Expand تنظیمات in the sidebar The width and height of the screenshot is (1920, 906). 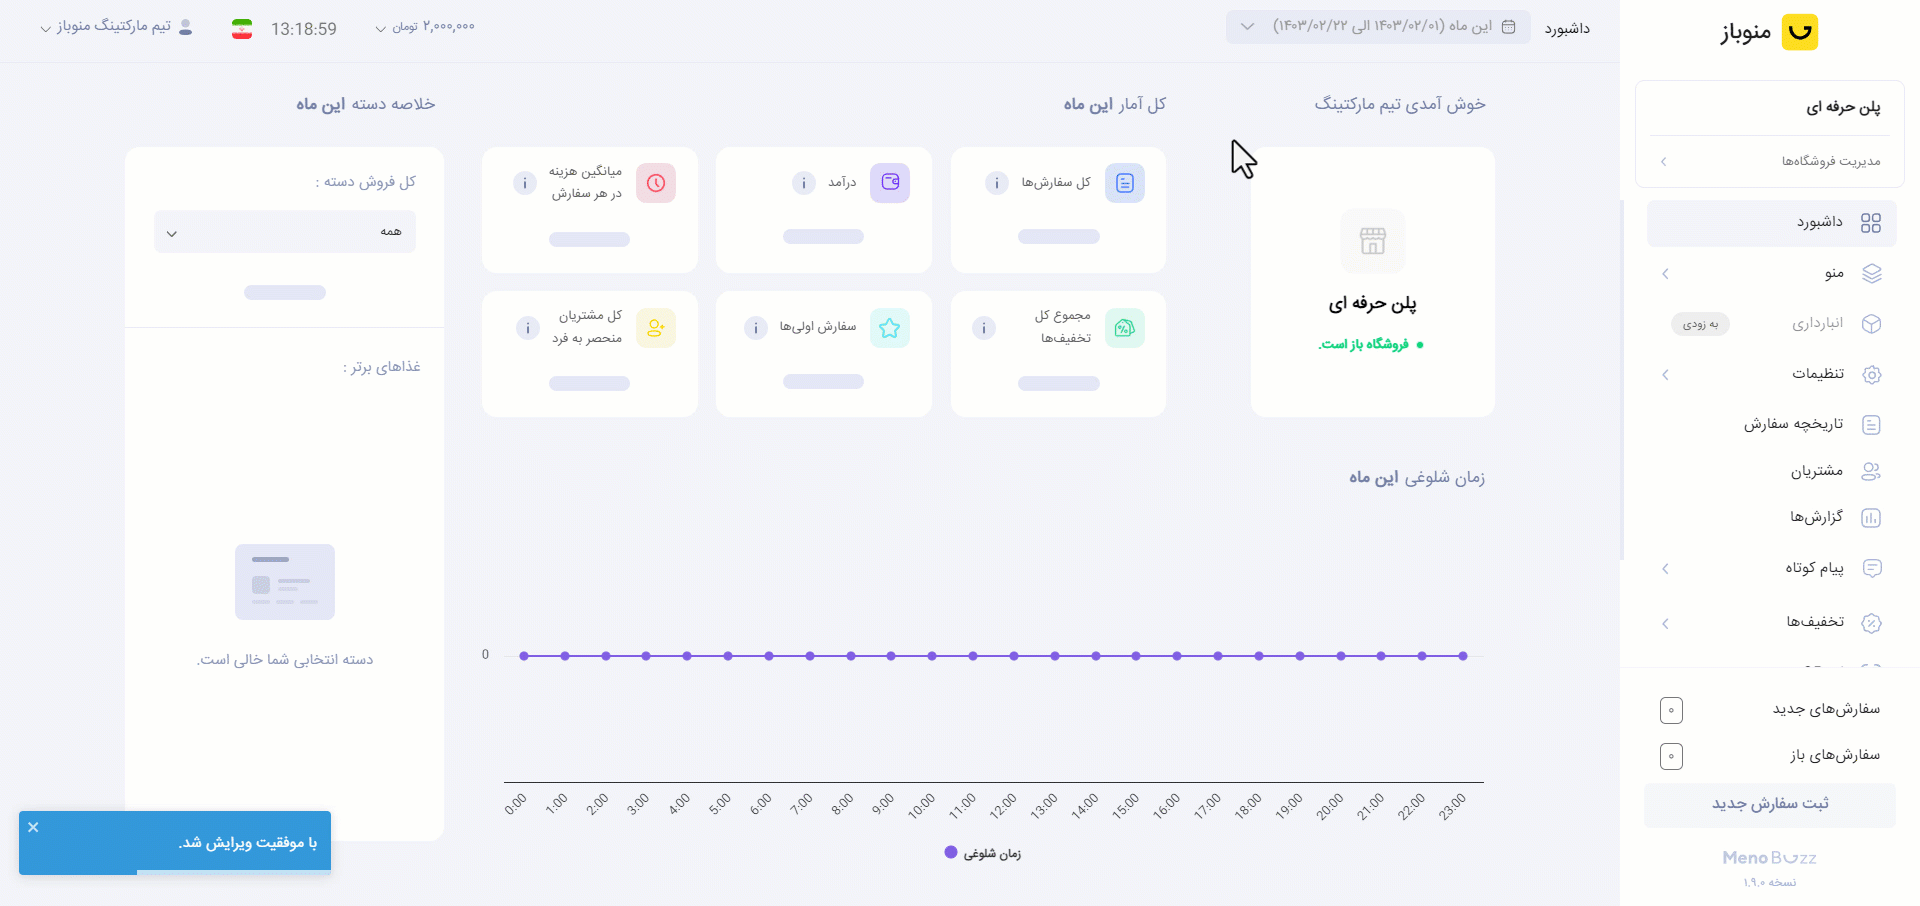1771,374
